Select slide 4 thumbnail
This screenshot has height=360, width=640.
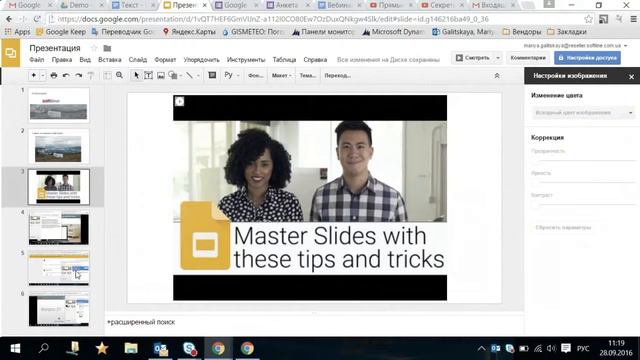[x=59, y=228]
